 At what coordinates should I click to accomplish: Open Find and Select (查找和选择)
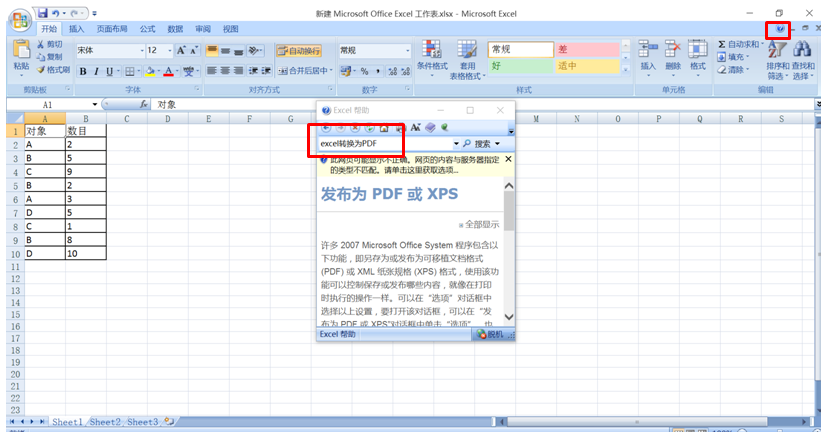pos(803,60)
